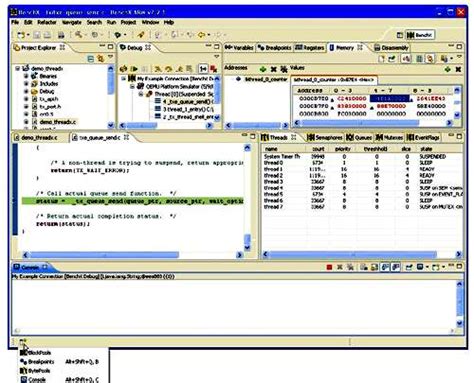Open New wizard dropdown arrow

[x=28, y=35]
